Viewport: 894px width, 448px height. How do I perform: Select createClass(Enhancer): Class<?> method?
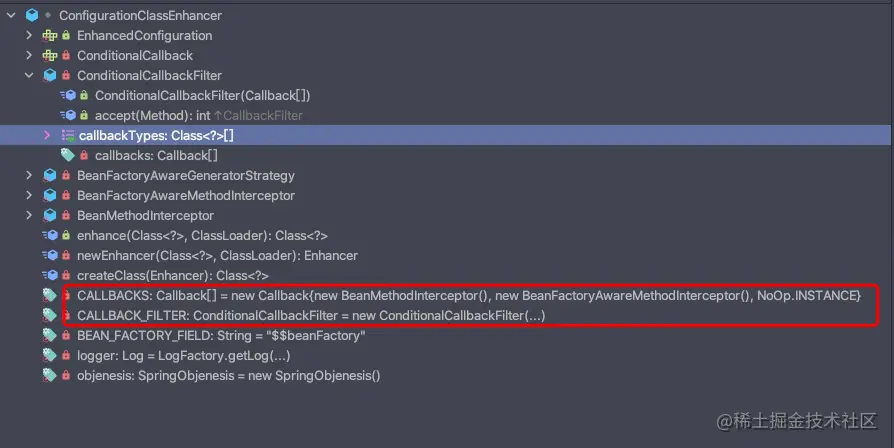pyautogui.click(x=173, y=275)
